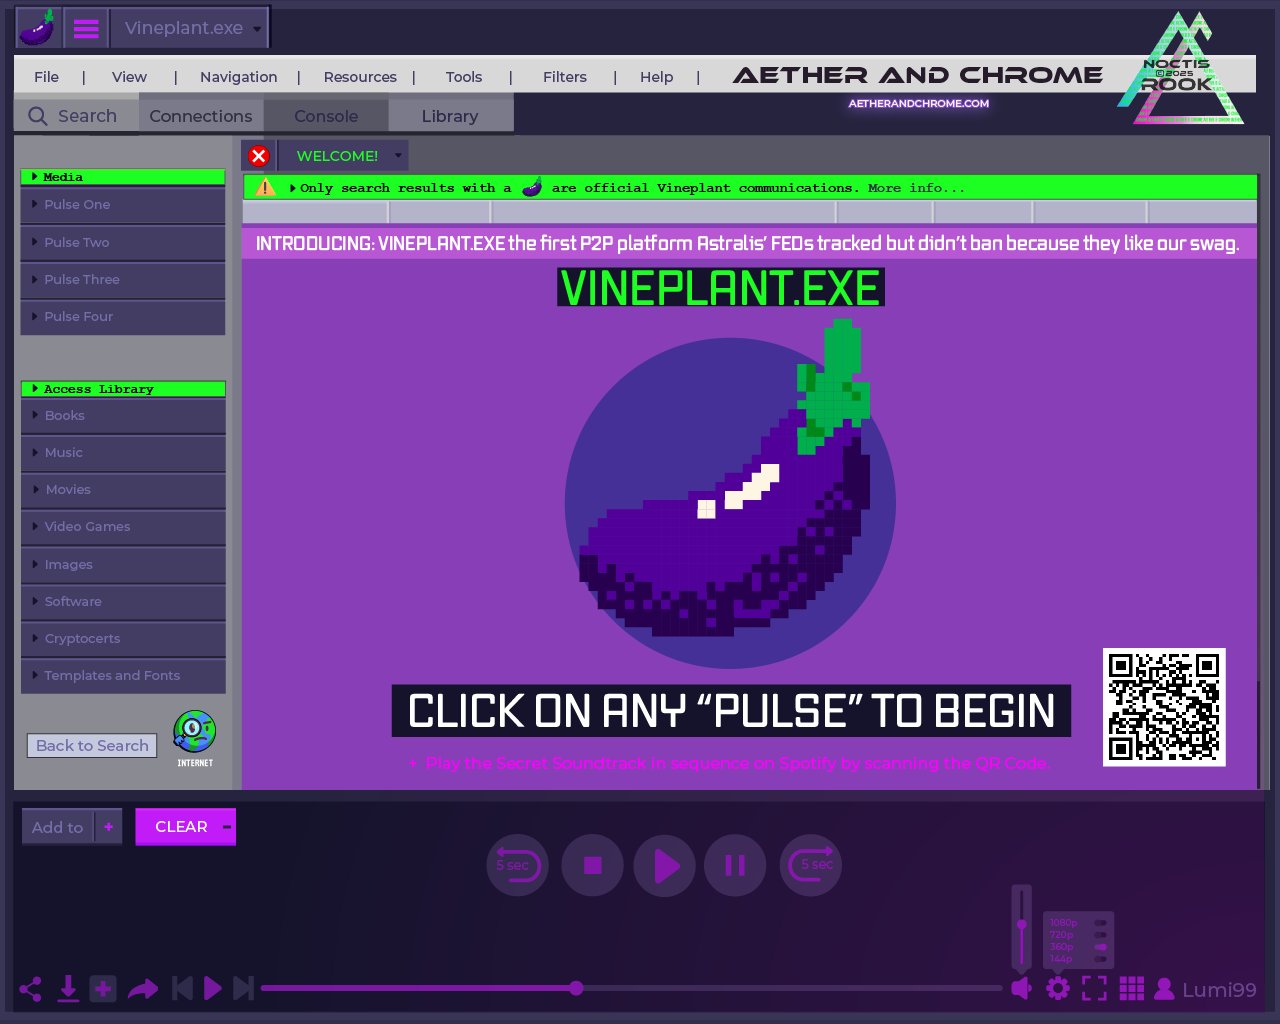Click the eggplant logo icon in the title bar

pyautogui.click(x=38, y=28)
